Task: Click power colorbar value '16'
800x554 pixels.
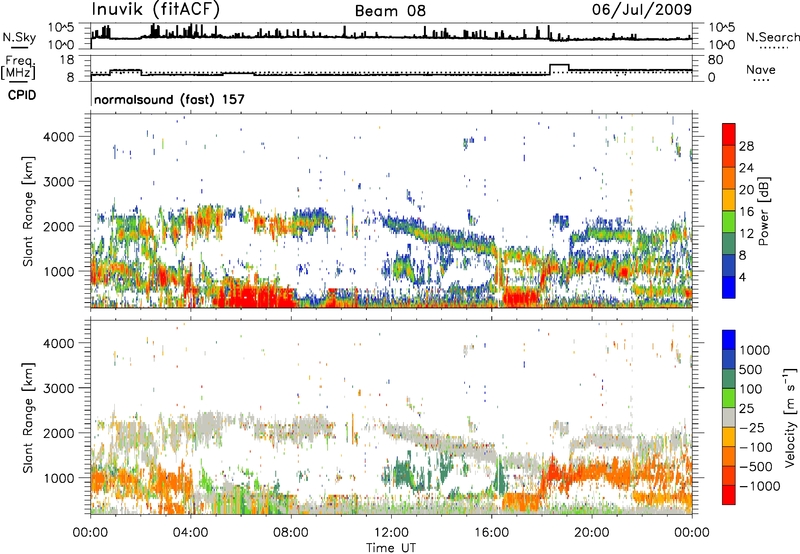Action: [746, 212]
